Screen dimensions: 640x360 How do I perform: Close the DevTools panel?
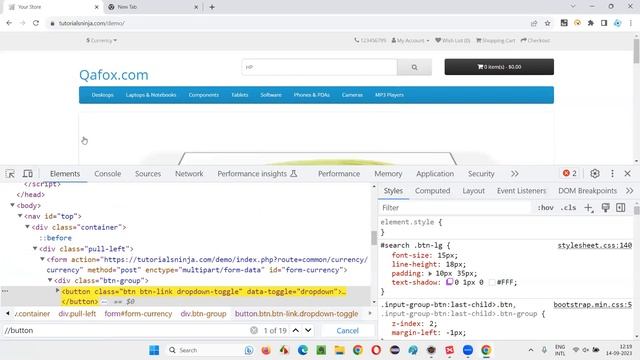(628, 173)
